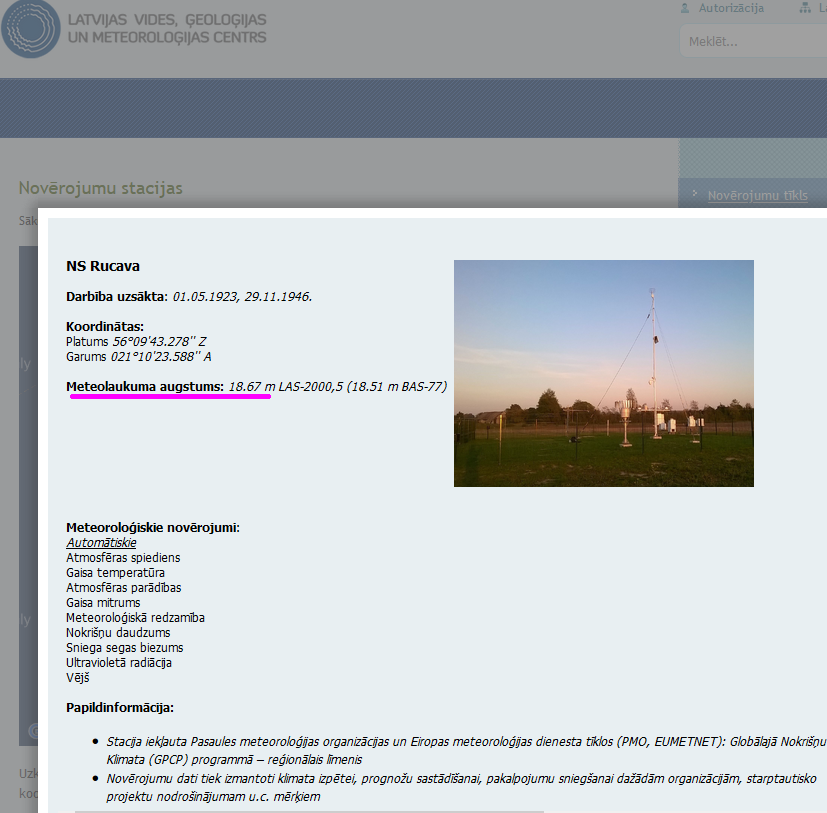Click the bullet text starting Novērojumu dati tiek izmantoti
This screenshot has height=813, width=827.
tap(461, 788)
